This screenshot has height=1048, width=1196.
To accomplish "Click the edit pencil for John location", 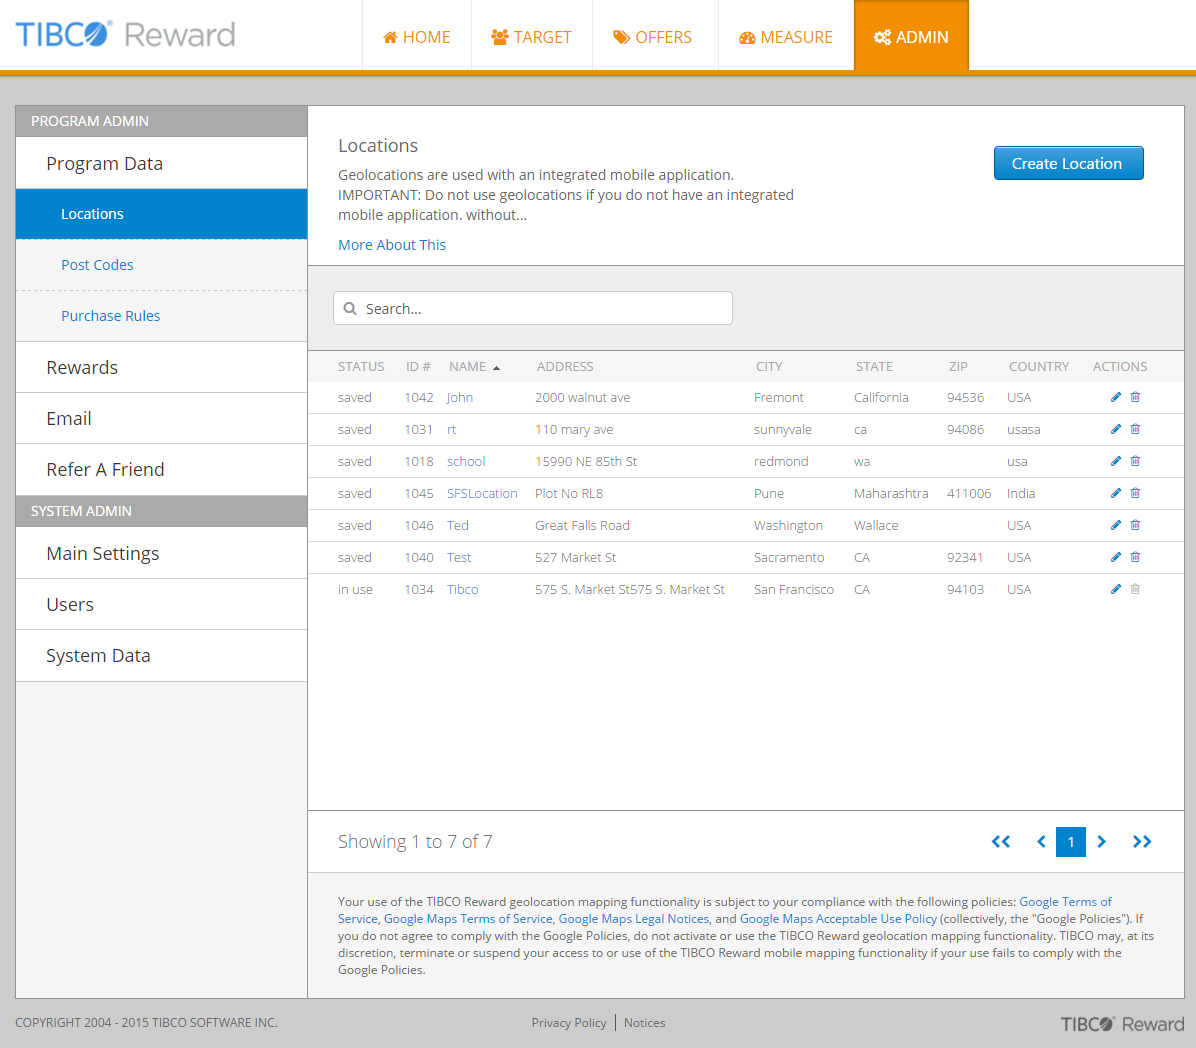I will point(1116,397).
